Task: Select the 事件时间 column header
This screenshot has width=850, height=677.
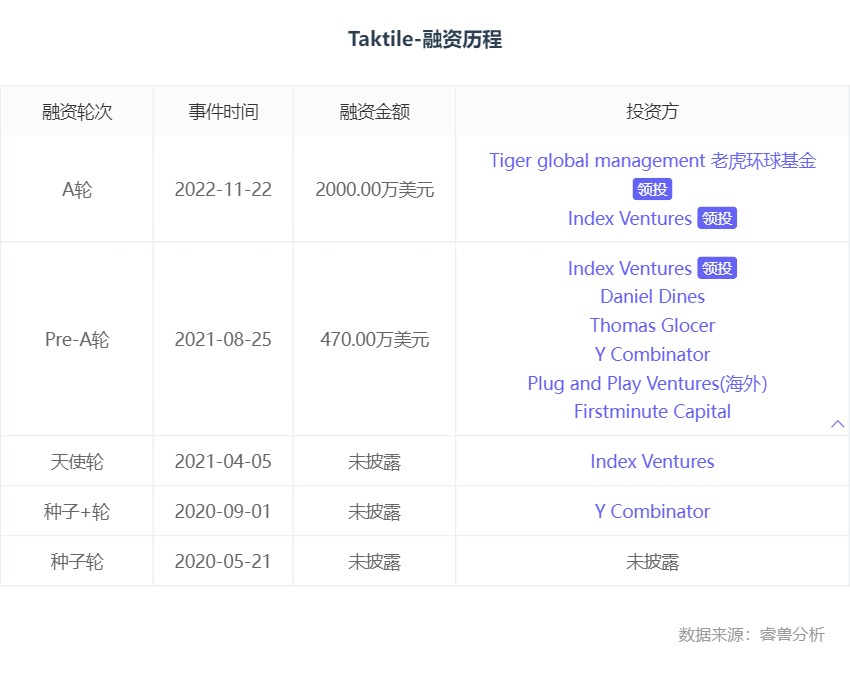Action: (223, 112)
